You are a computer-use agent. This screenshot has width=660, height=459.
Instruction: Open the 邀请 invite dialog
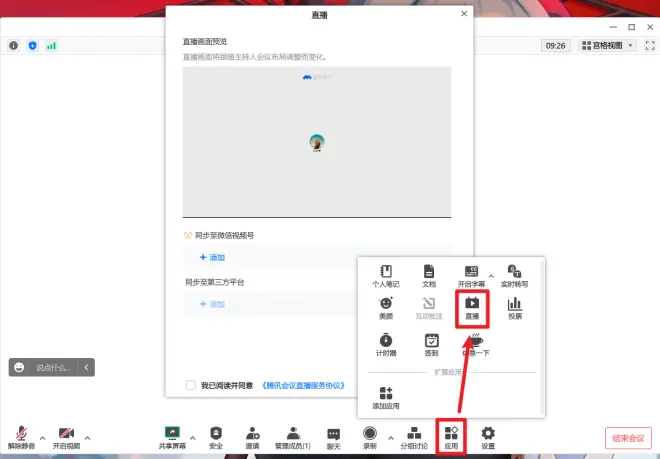pos(253,438)
